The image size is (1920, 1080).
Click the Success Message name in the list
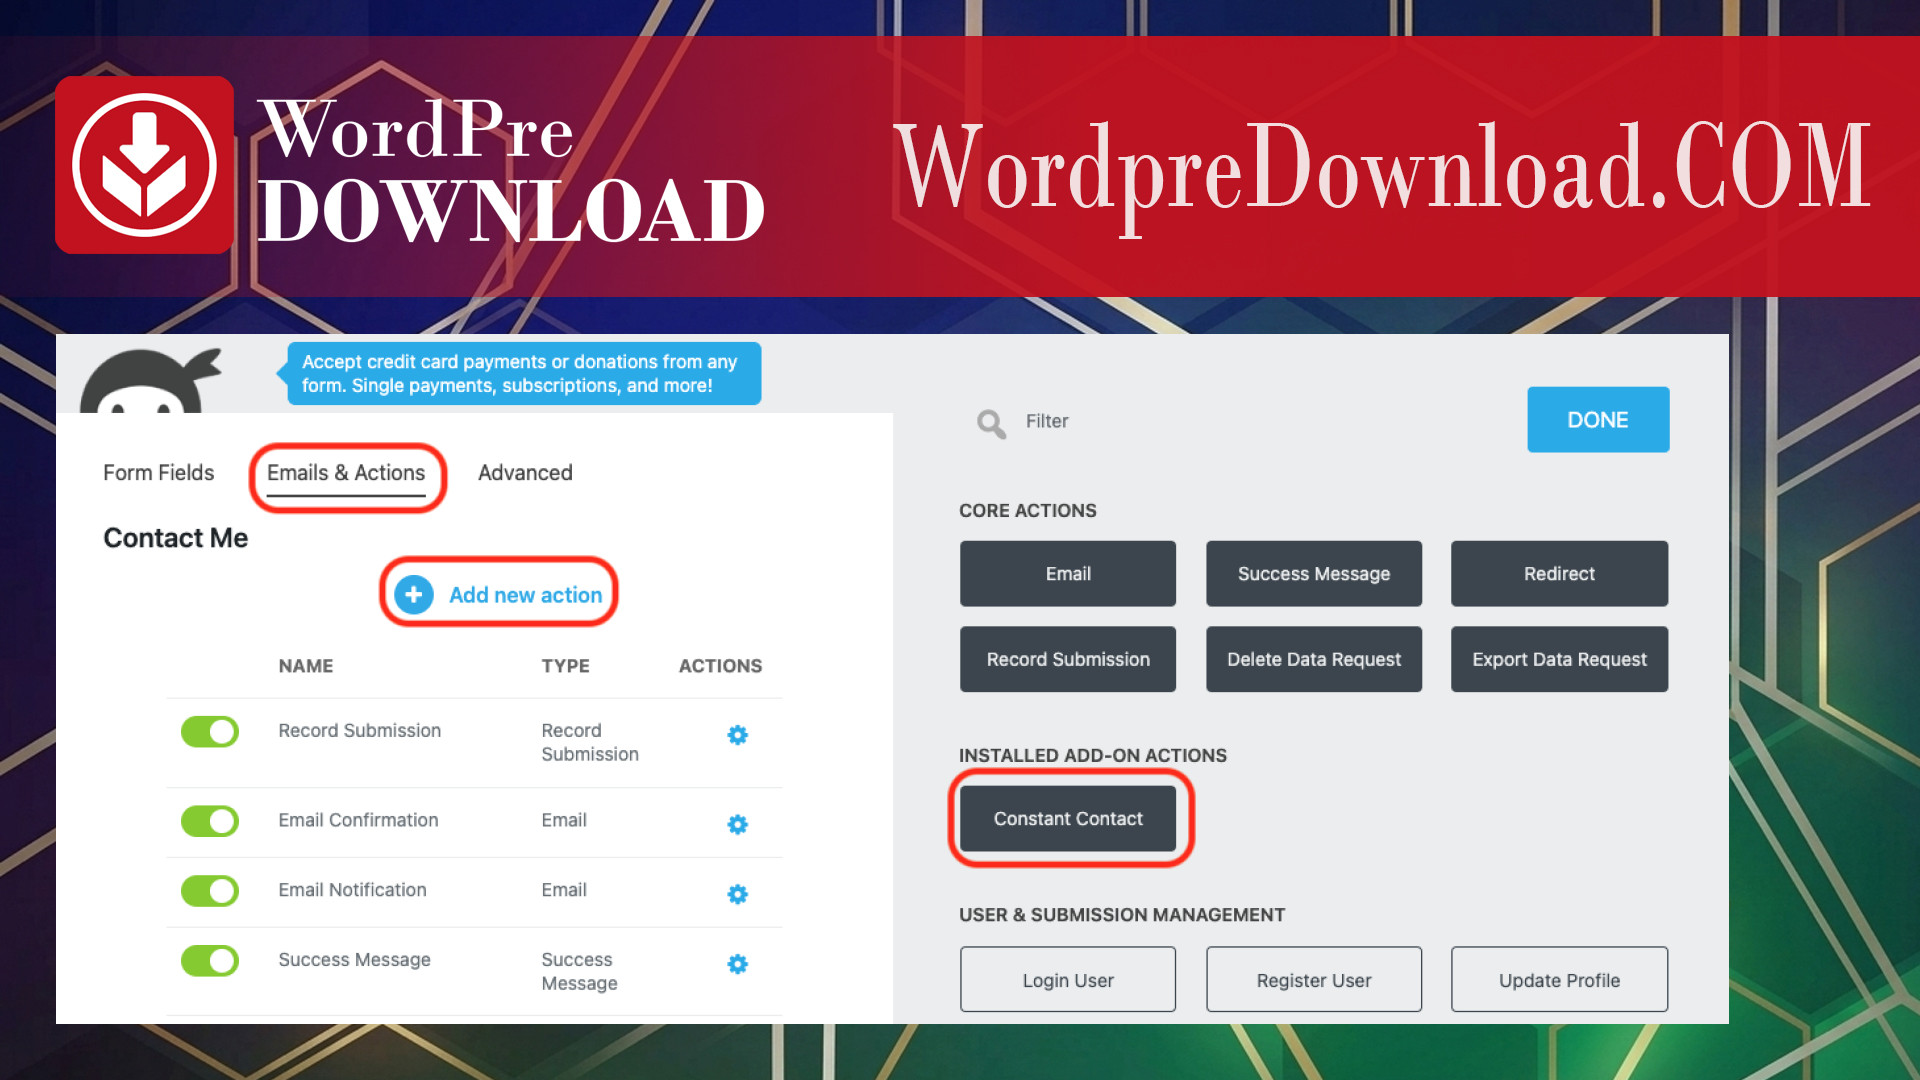pos(354,960)
